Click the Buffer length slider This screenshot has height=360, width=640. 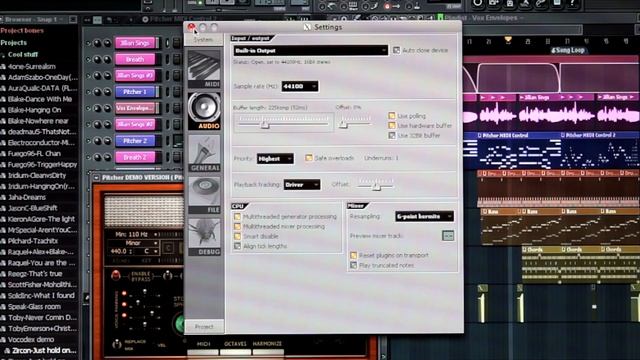pyautogui.click(x=284, y=122)
